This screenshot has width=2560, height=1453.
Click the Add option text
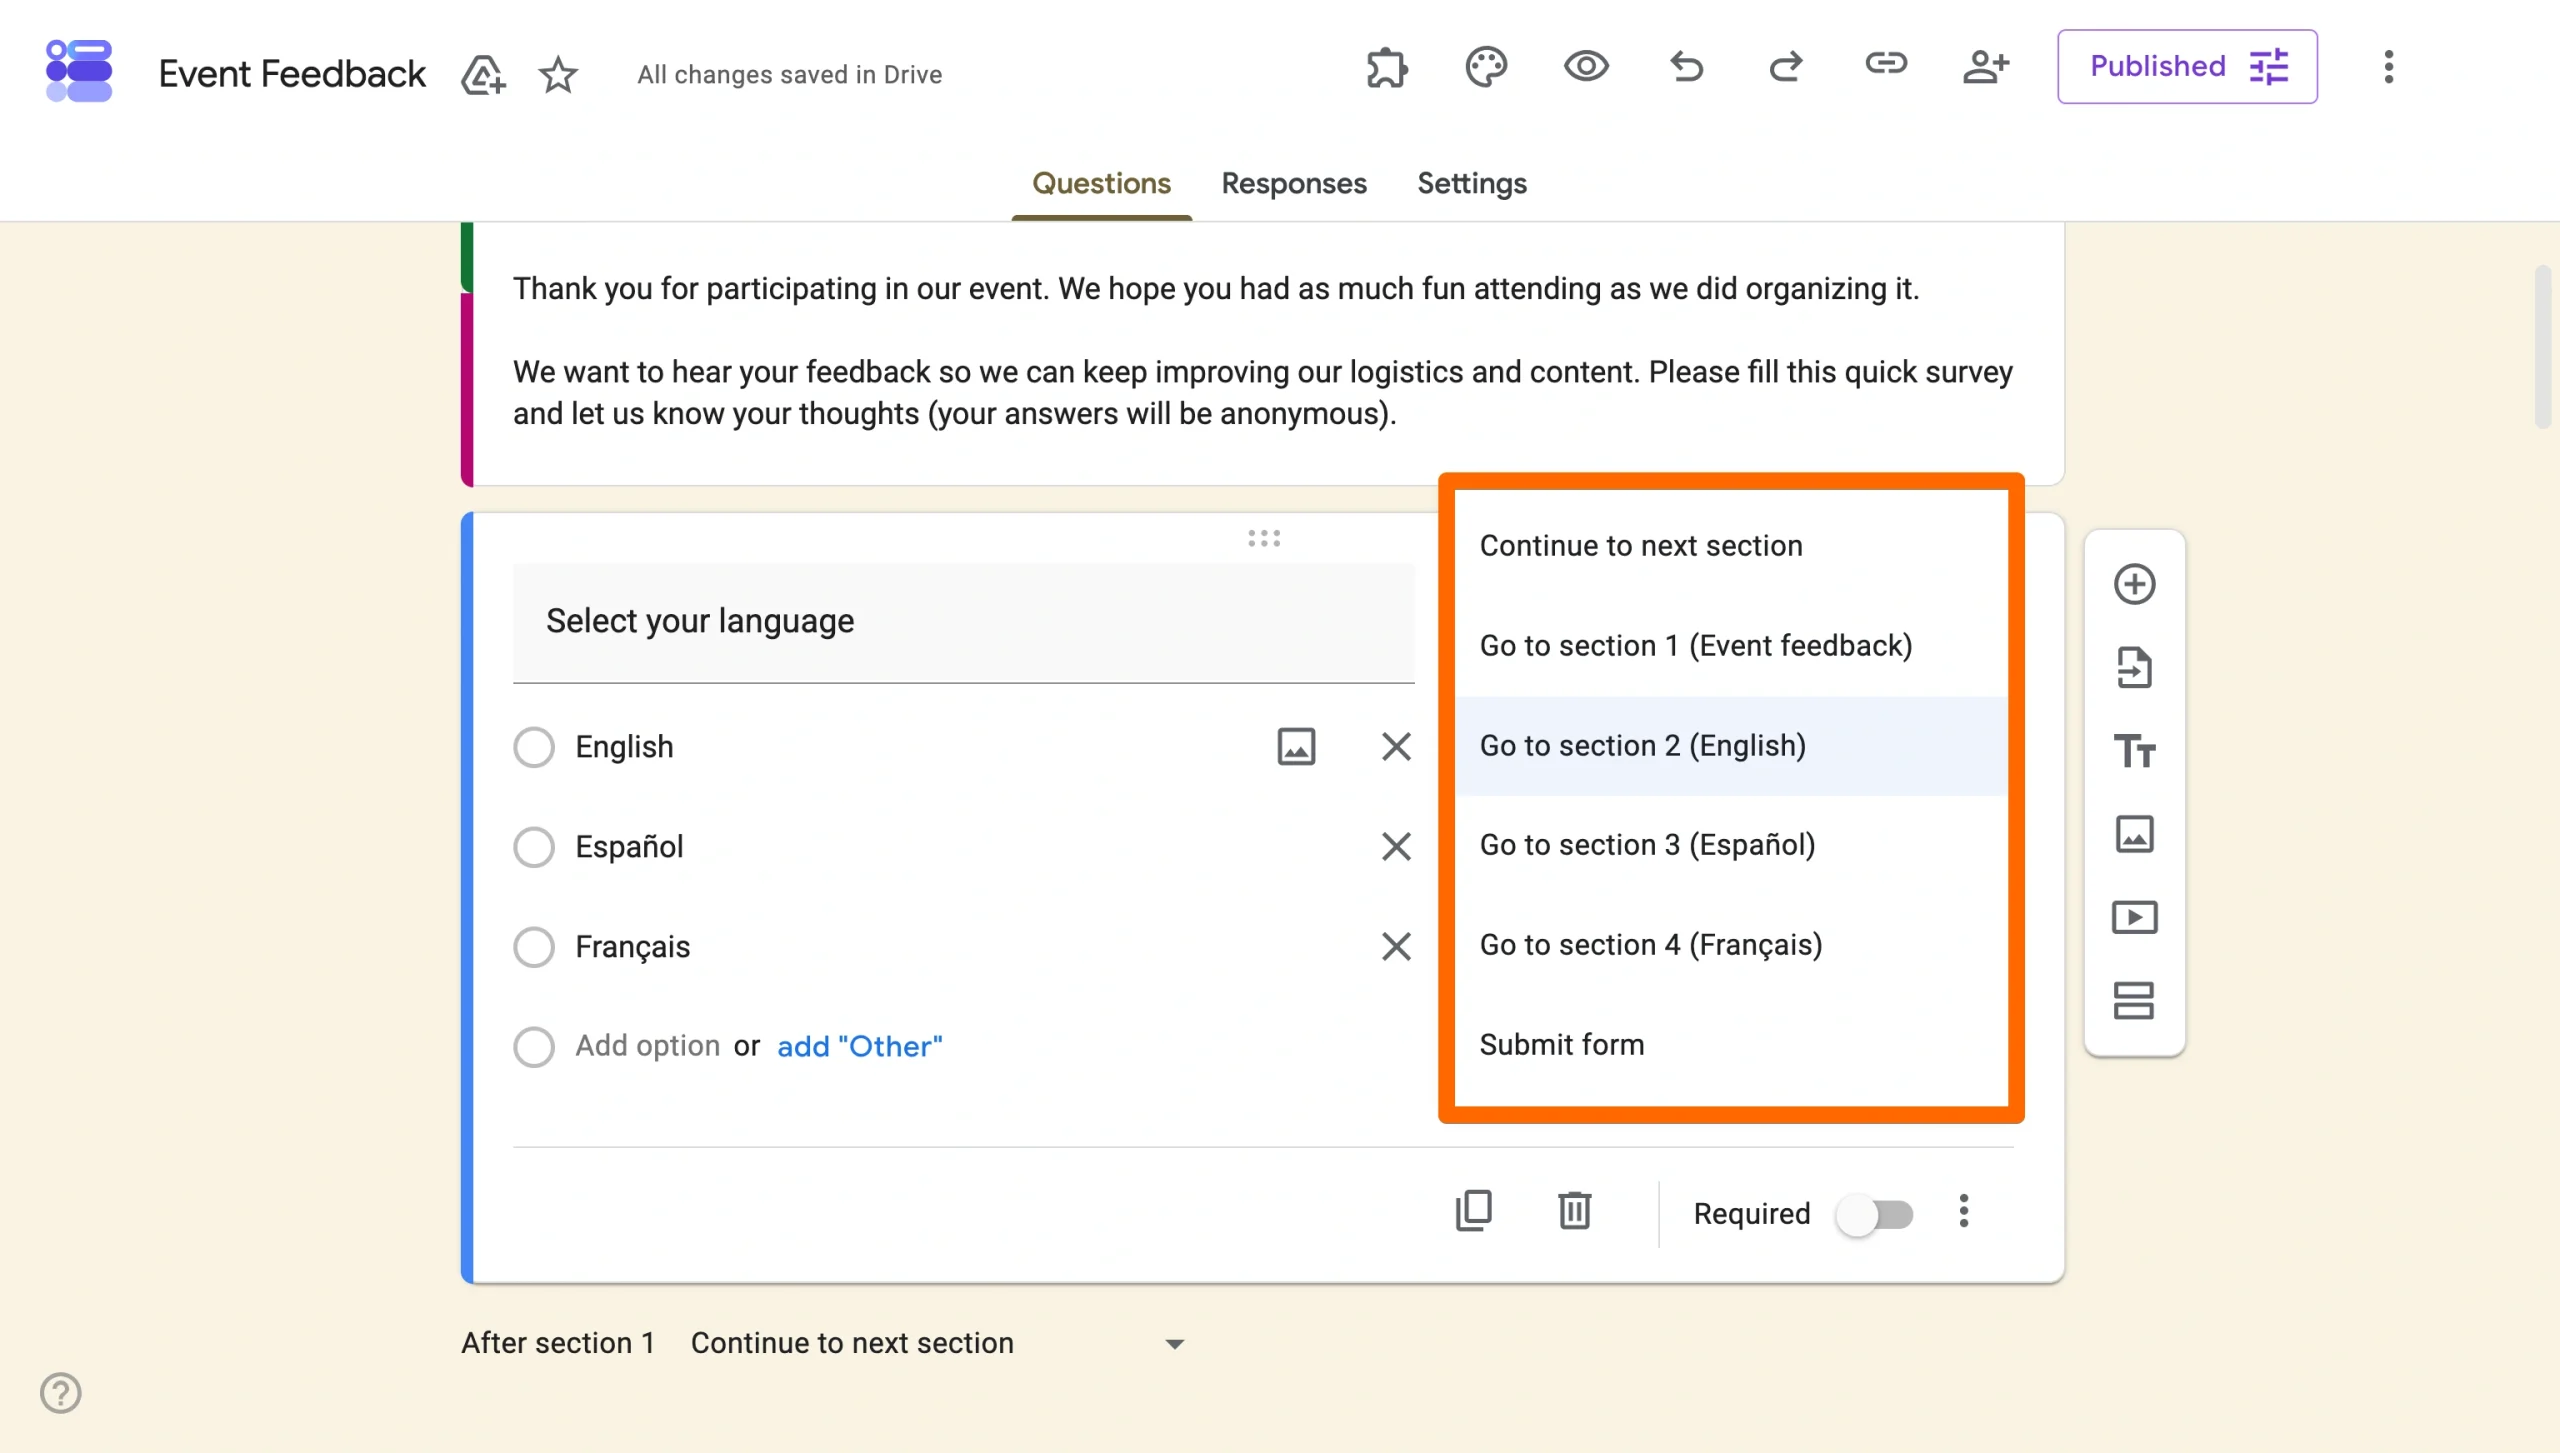pos(647,1046)
